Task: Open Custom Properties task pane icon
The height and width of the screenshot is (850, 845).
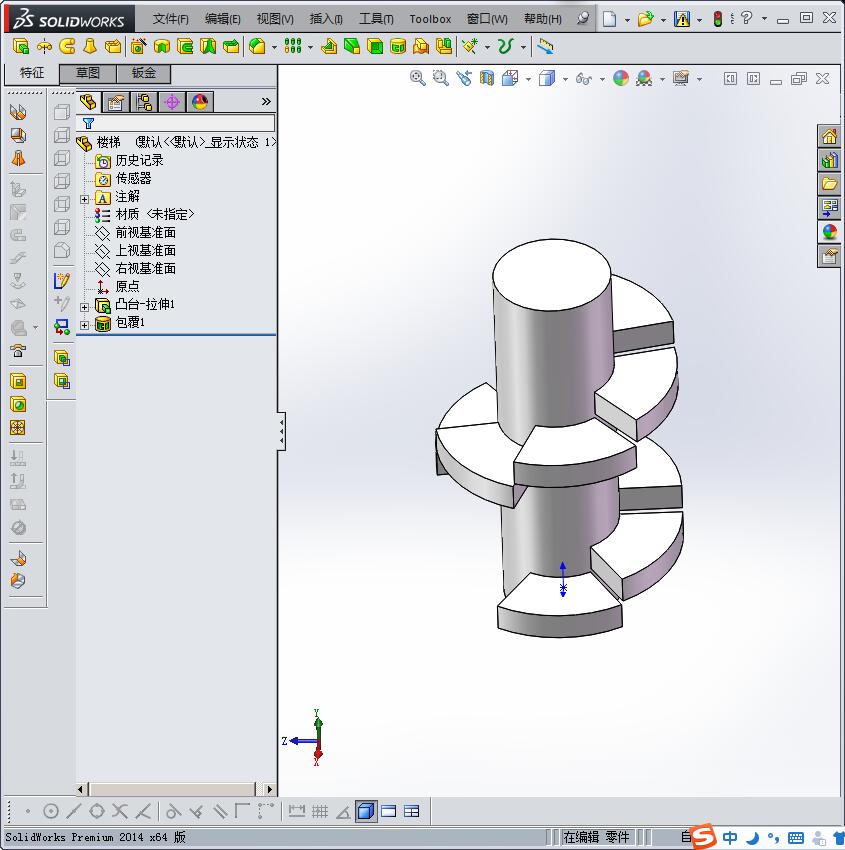Action: 829,255
